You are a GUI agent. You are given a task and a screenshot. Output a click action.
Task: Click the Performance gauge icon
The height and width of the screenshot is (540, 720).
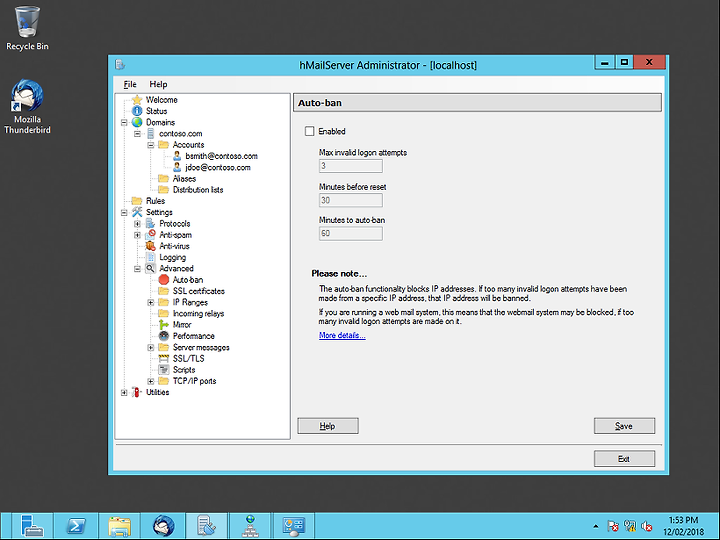coord(163,336)
